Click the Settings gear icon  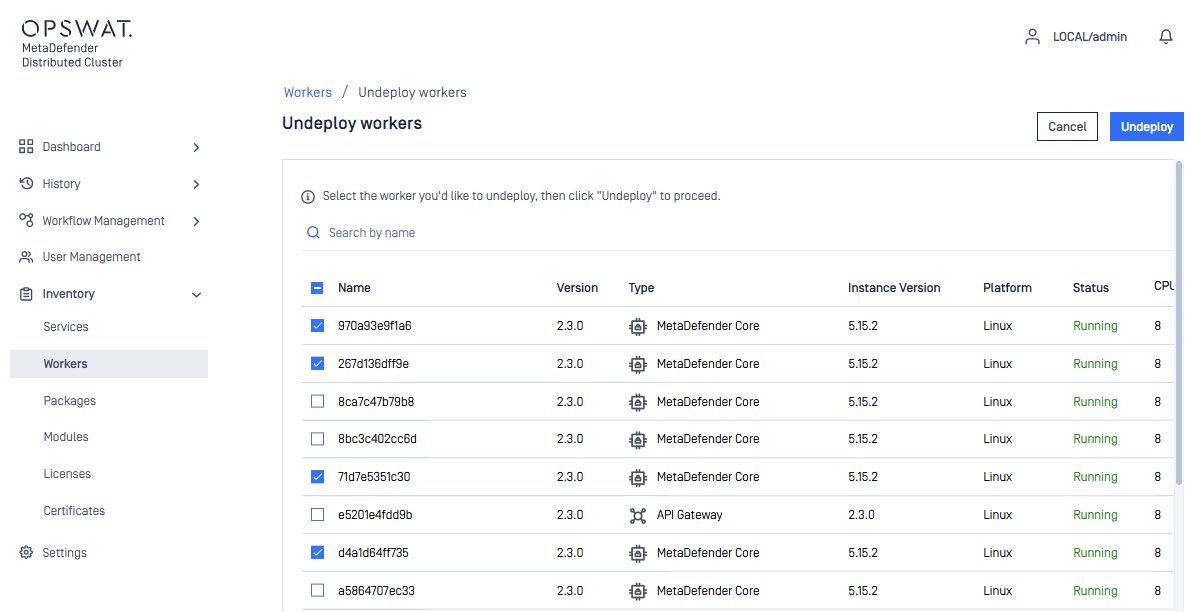[27, 553]
